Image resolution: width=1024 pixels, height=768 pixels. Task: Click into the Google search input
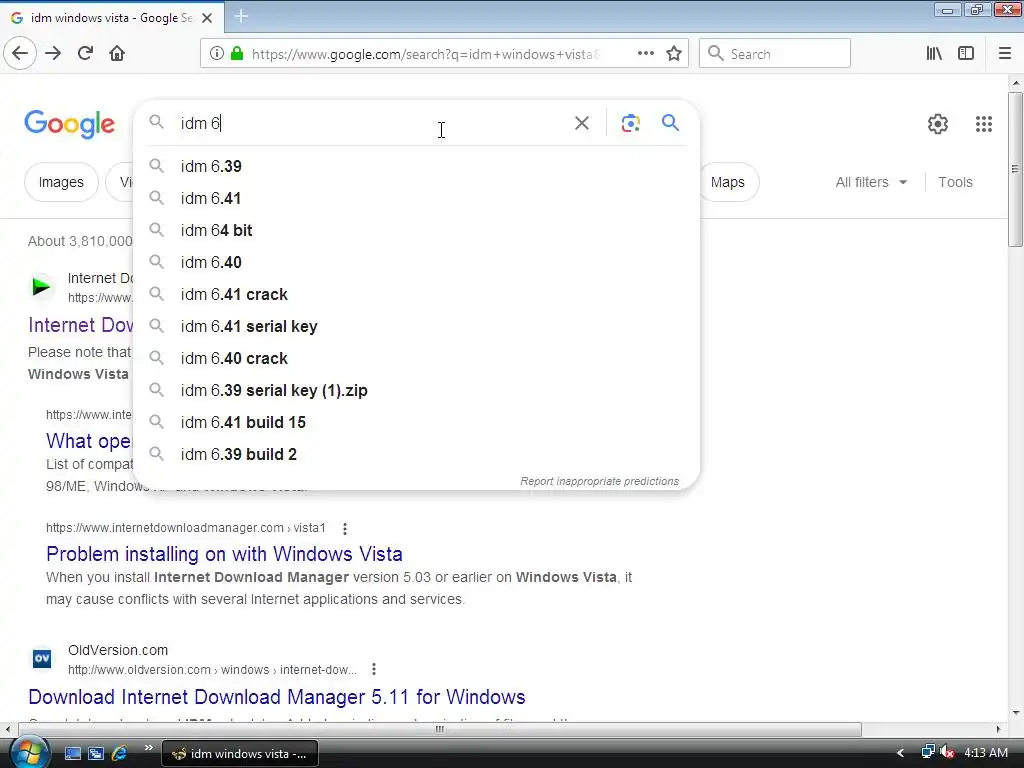click(x=372, y=123)
